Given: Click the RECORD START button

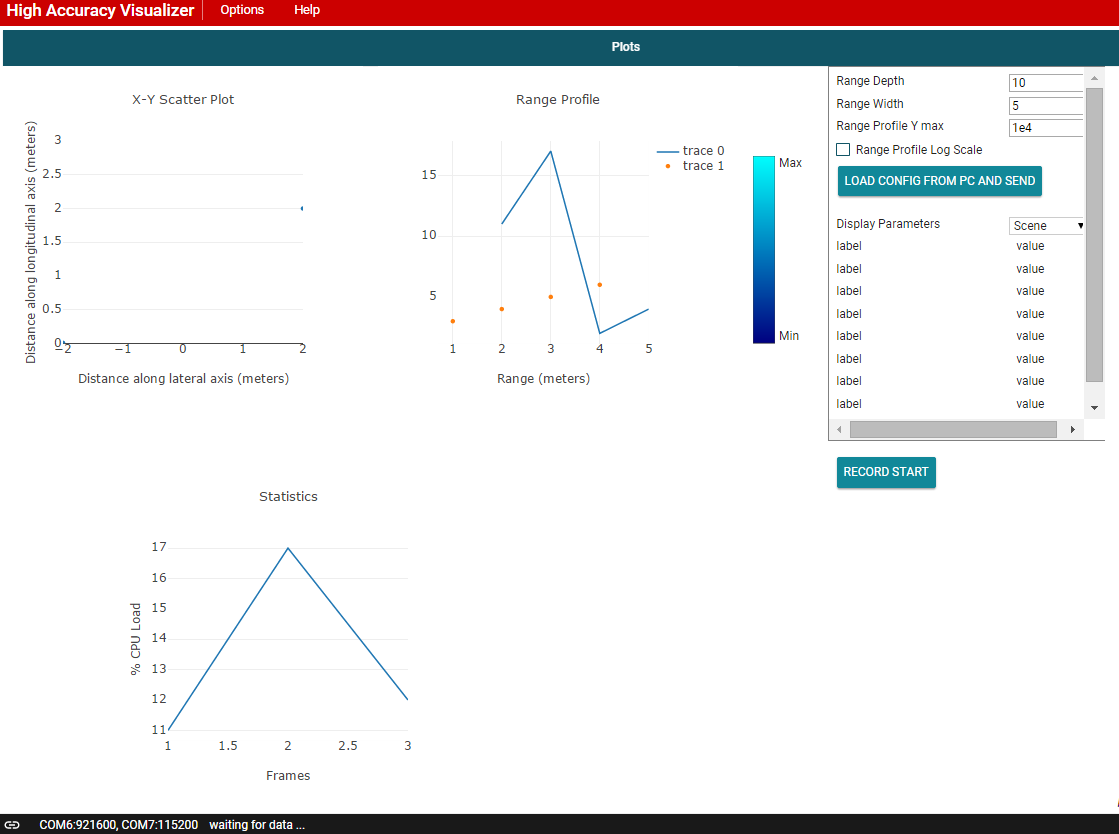Looking at the screenshot, I should tap(886, 472).
